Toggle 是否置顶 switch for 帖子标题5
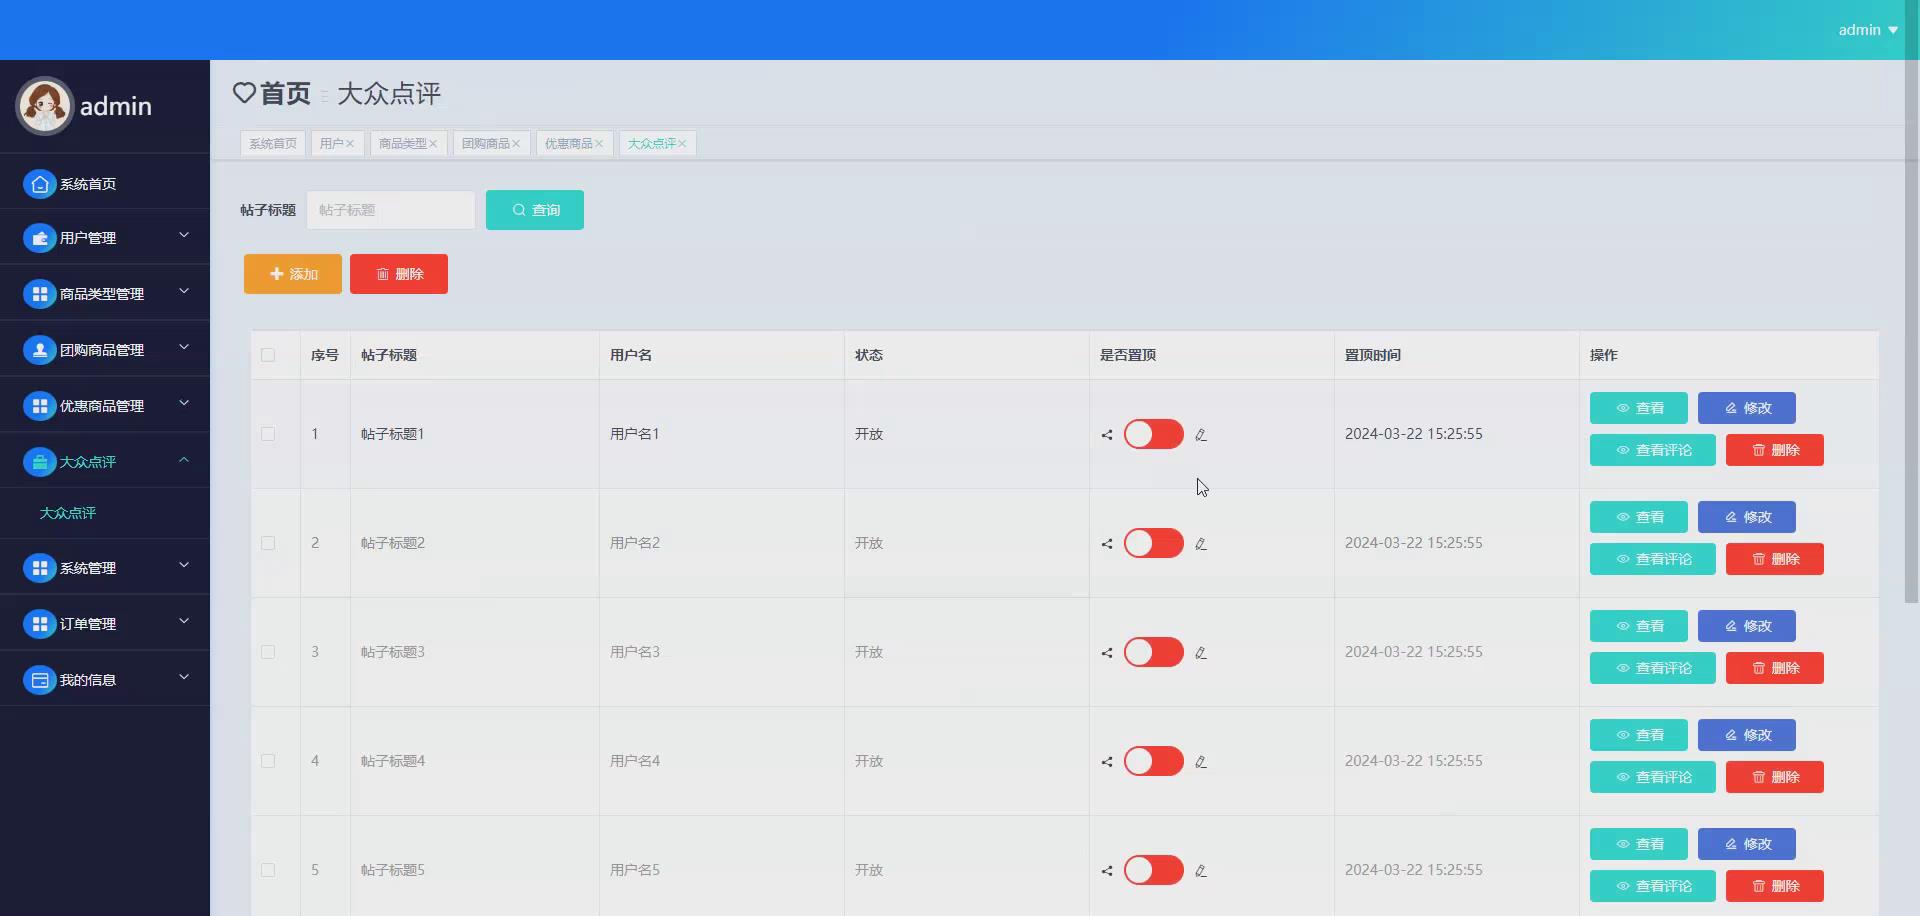This screenshot has height=916, width=1920. 1154,870
